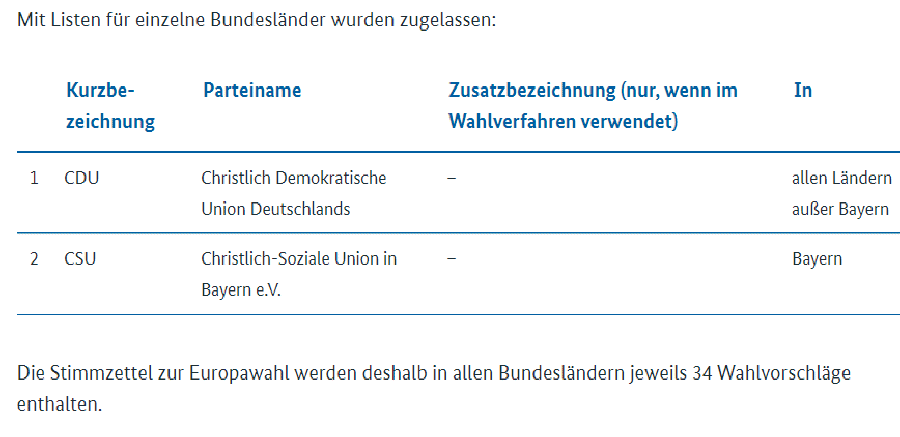Click the row number 2 cell
Viewport: 900px width, 437px height.
(x=34, y=259)
